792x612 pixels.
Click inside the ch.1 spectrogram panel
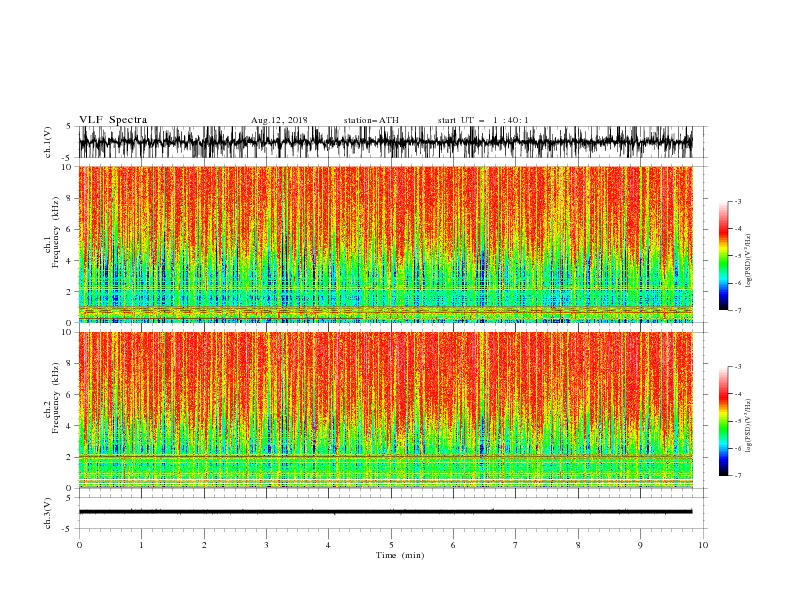tap(385, 244)
